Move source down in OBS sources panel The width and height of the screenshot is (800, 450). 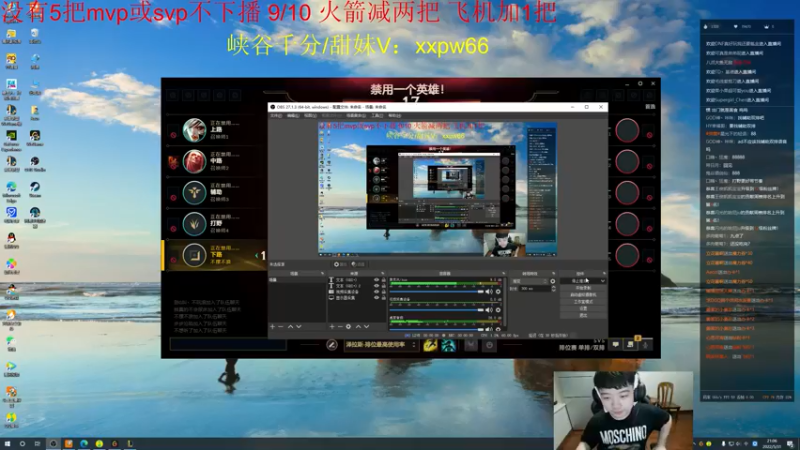(x=366, y=327)
